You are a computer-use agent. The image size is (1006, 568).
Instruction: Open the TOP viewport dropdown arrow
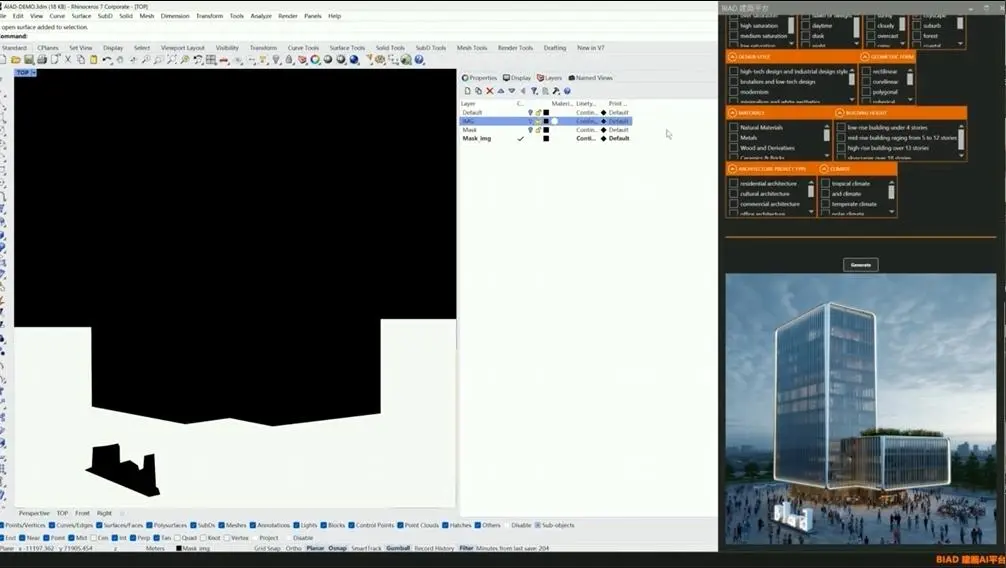point(34,73)
